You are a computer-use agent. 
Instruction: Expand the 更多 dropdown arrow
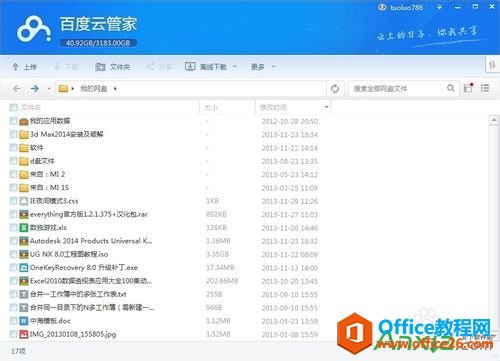[x=274, y=67]
